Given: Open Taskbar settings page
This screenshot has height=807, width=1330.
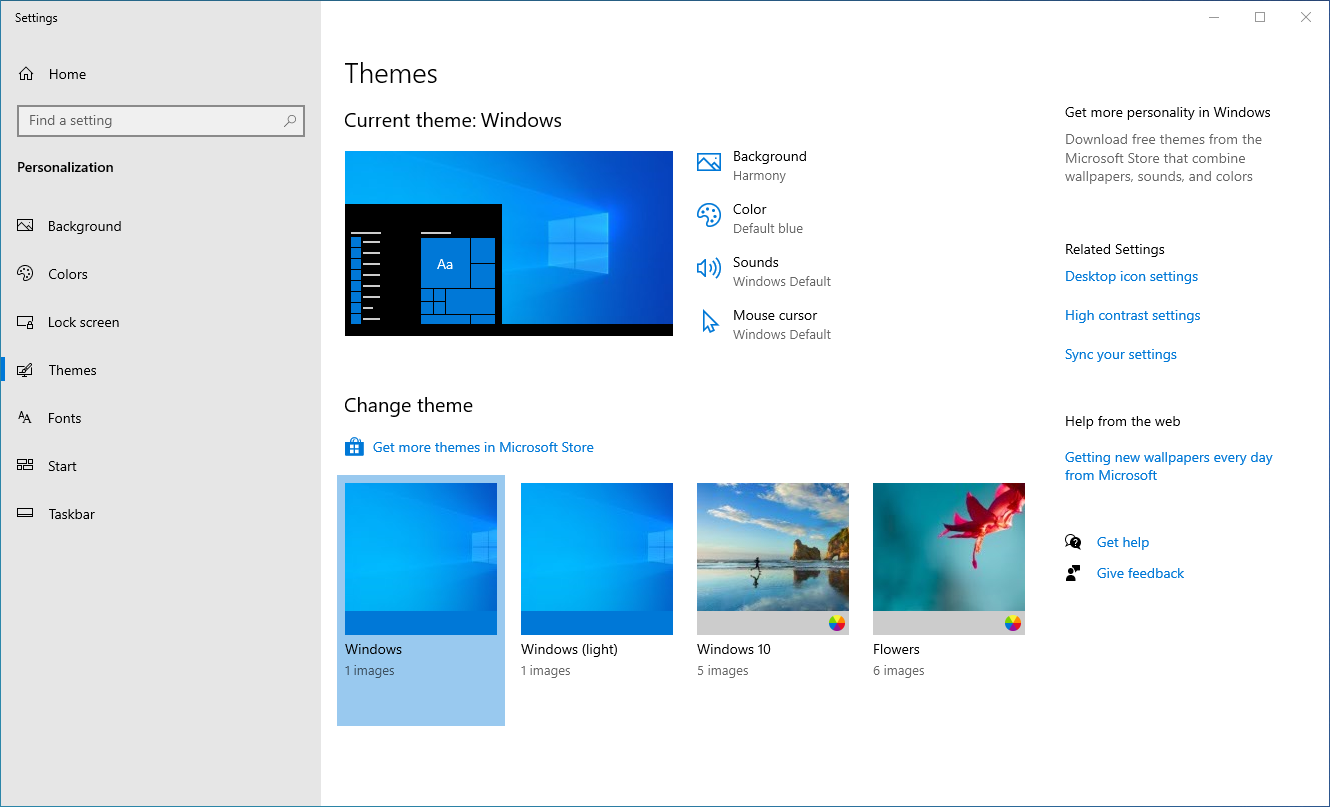Looking at the screenshot, I should (x=160, y=514).
